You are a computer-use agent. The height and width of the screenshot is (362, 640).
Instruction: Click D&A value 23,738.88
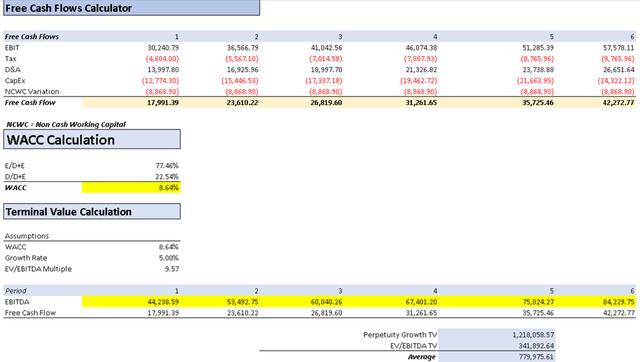[538, 70]
